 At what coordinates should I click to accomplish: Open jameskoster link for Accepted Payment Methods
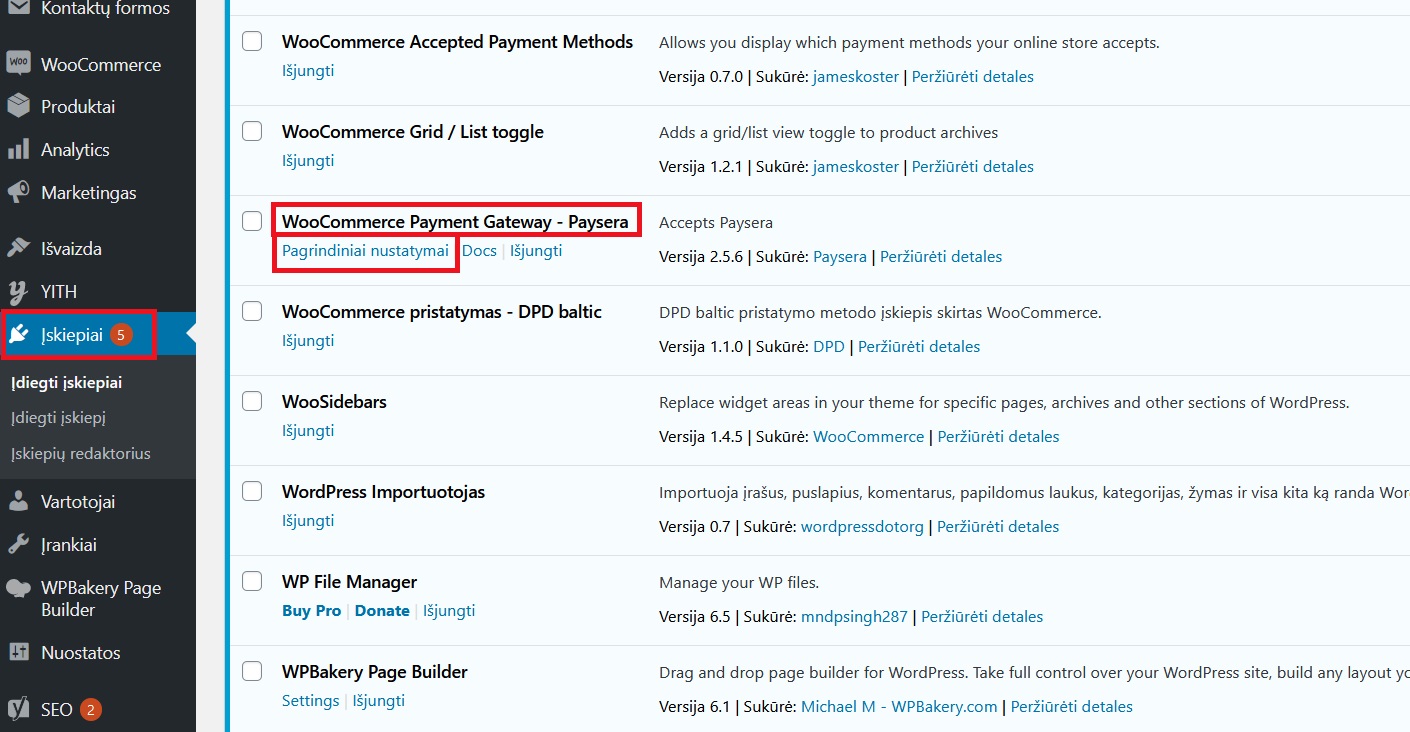point(856,76)
